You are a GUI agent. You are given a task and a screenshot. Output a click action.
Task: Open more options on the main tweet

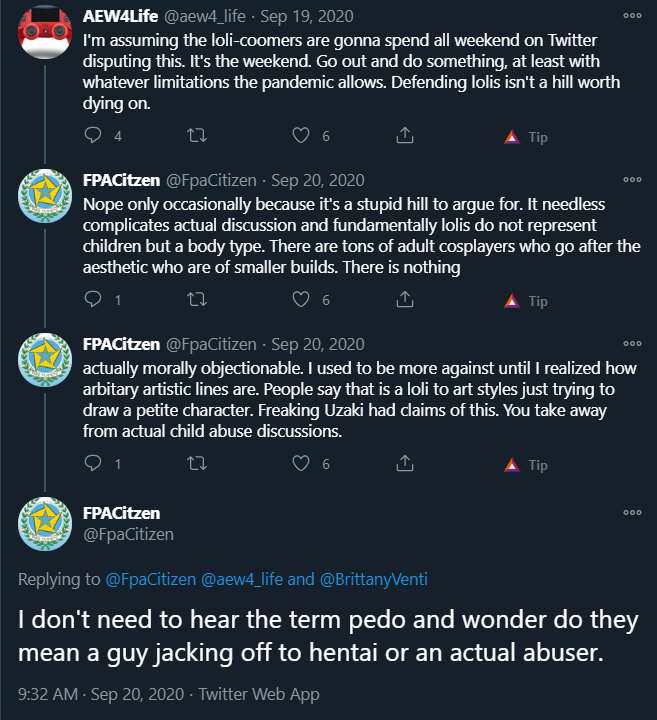632,512
